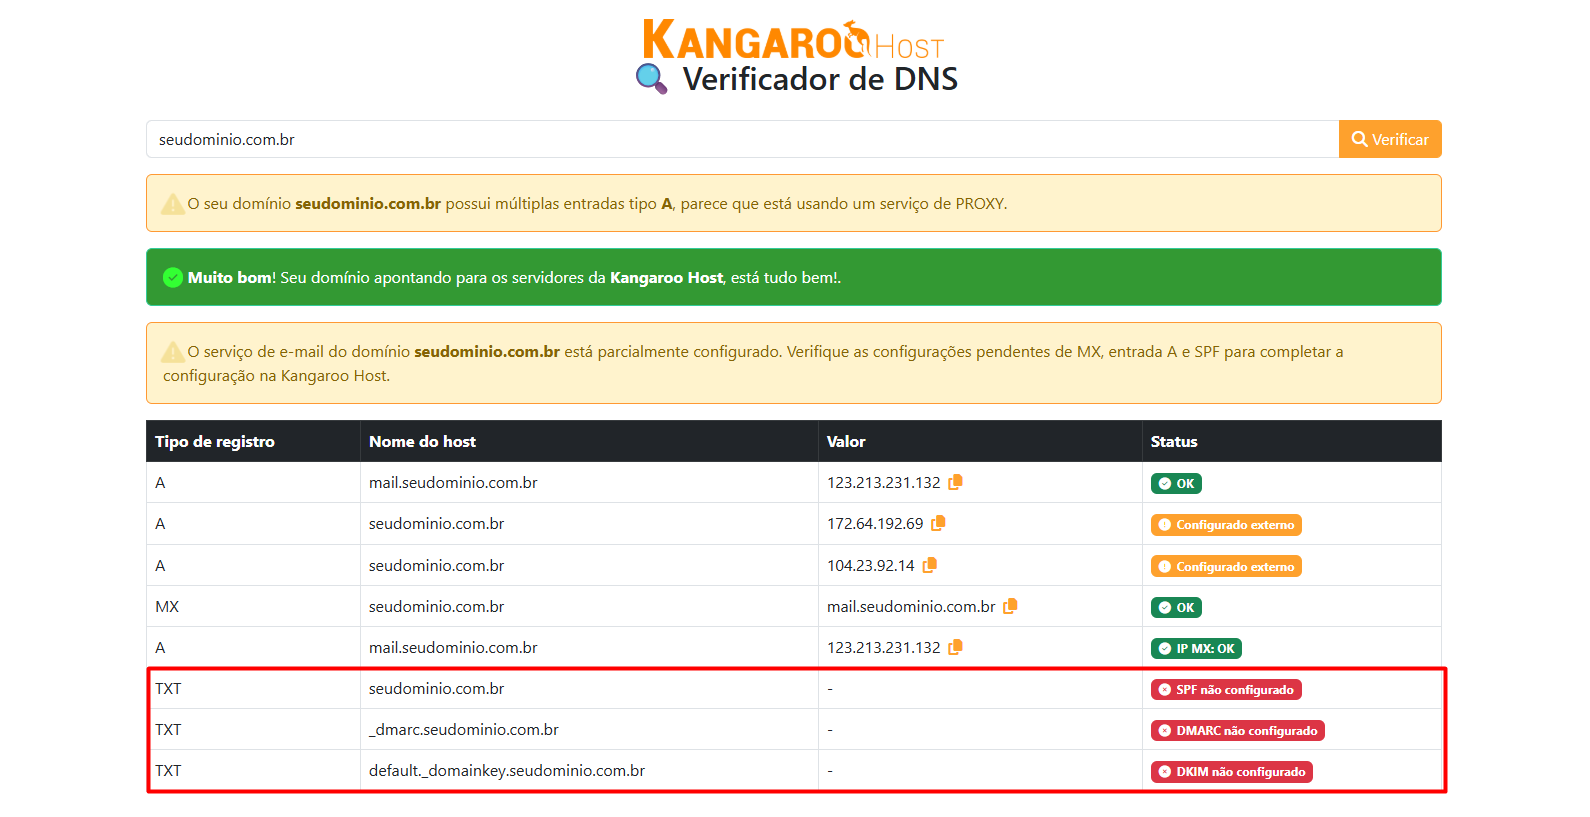Click the magnifying glass icon beside Verificador de DNS

click(652, 79)
